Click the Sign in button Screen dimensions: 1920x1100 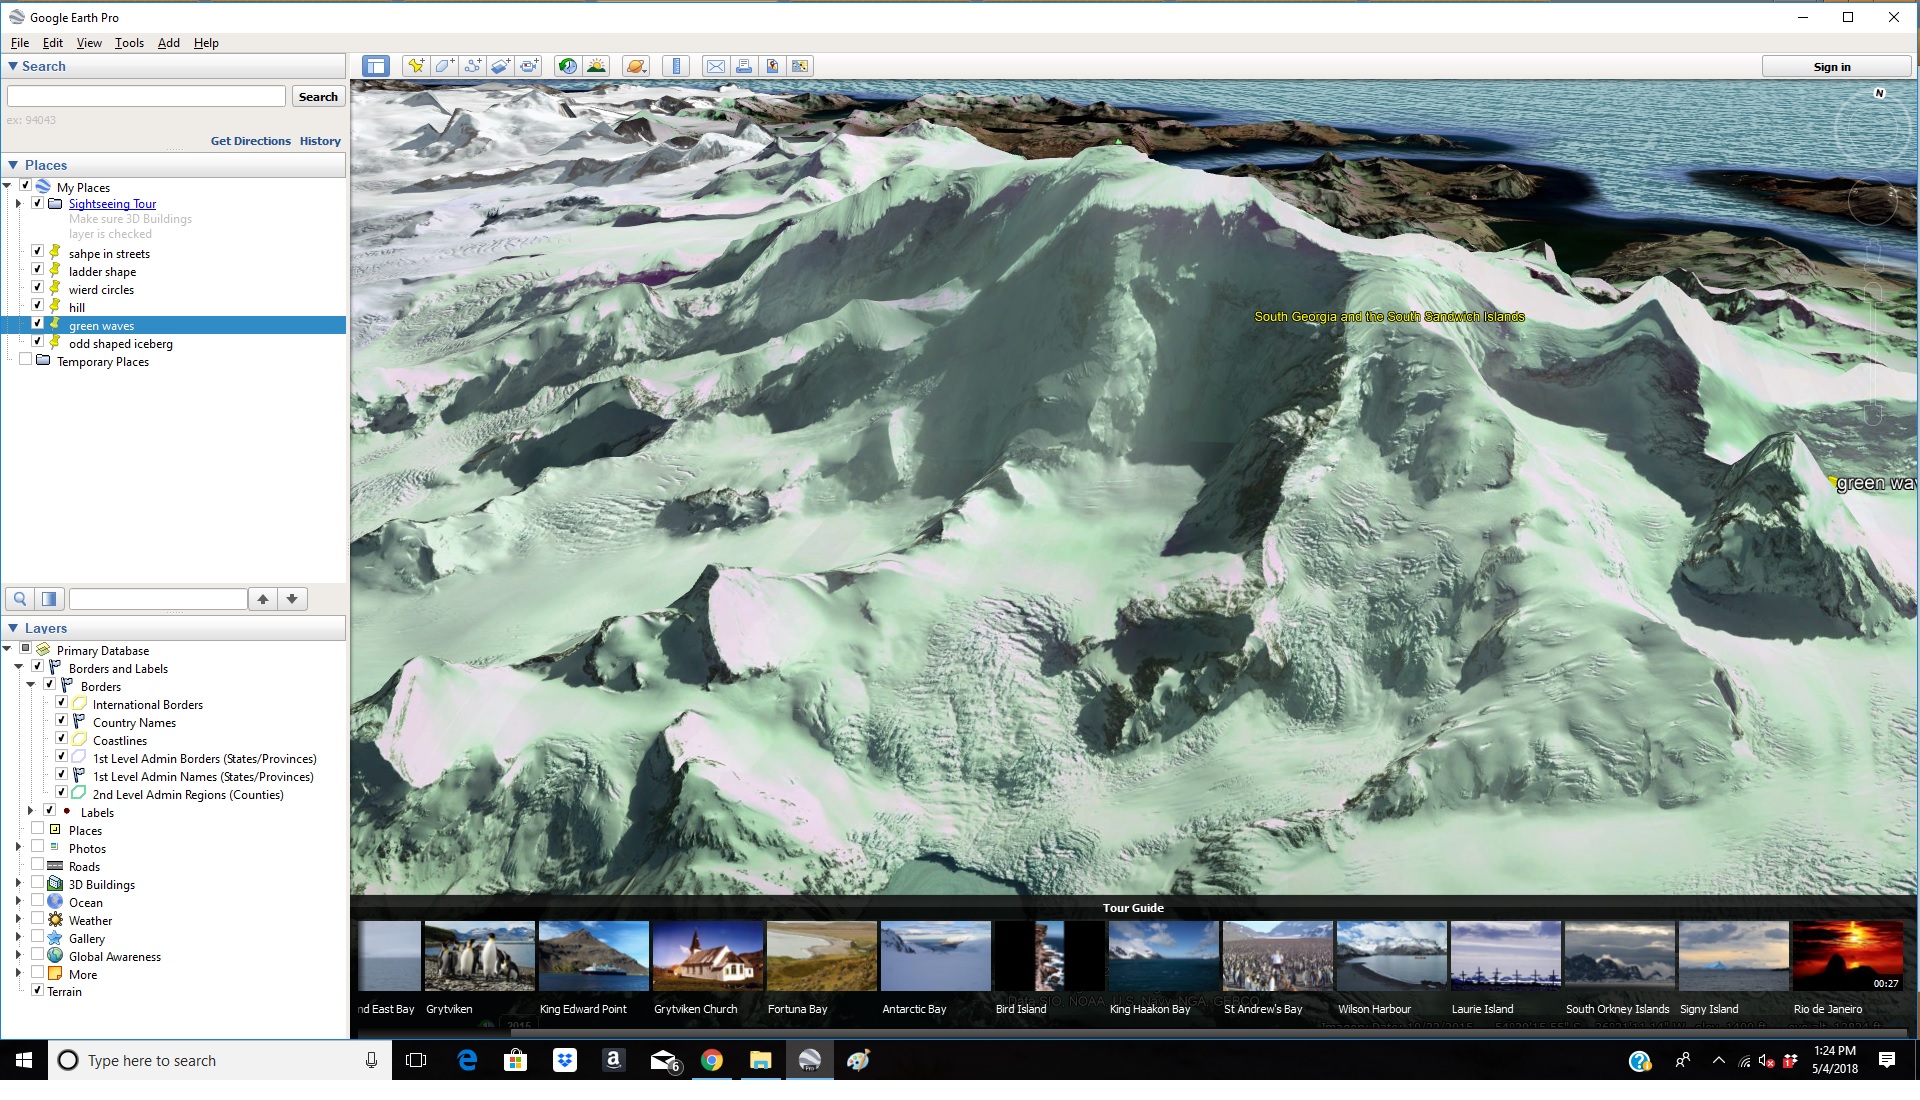(x=1836, y=67)
